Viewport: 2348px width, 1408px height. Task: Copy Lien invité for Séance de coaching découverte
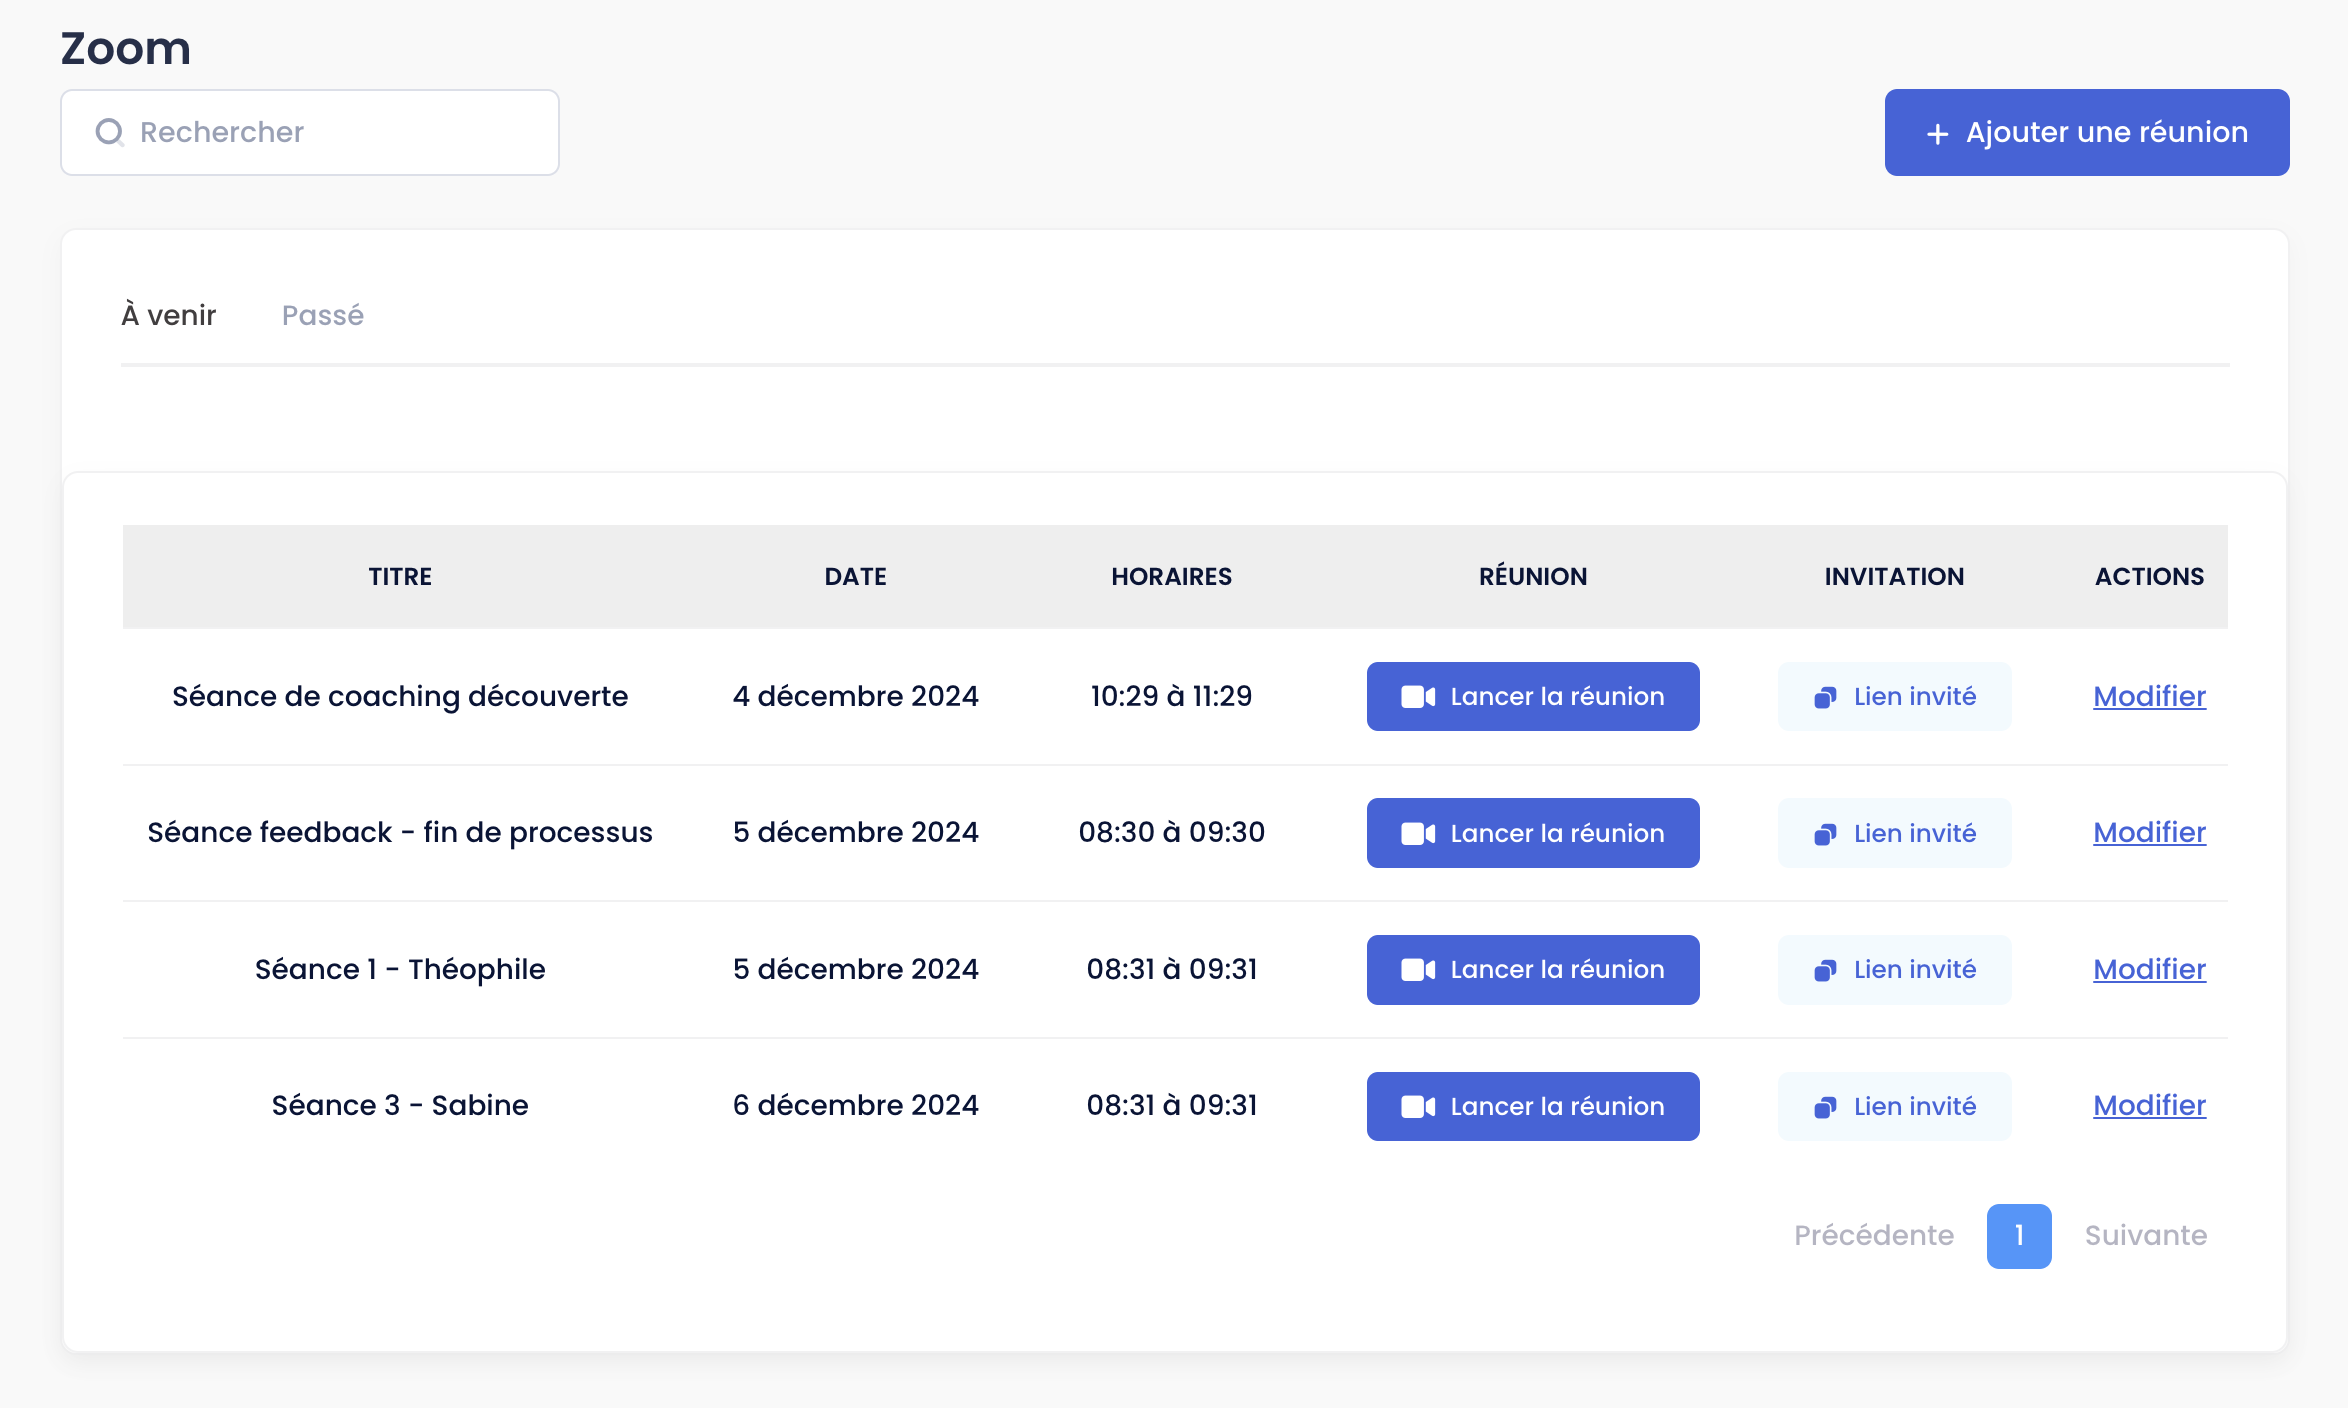(1894, 696)
